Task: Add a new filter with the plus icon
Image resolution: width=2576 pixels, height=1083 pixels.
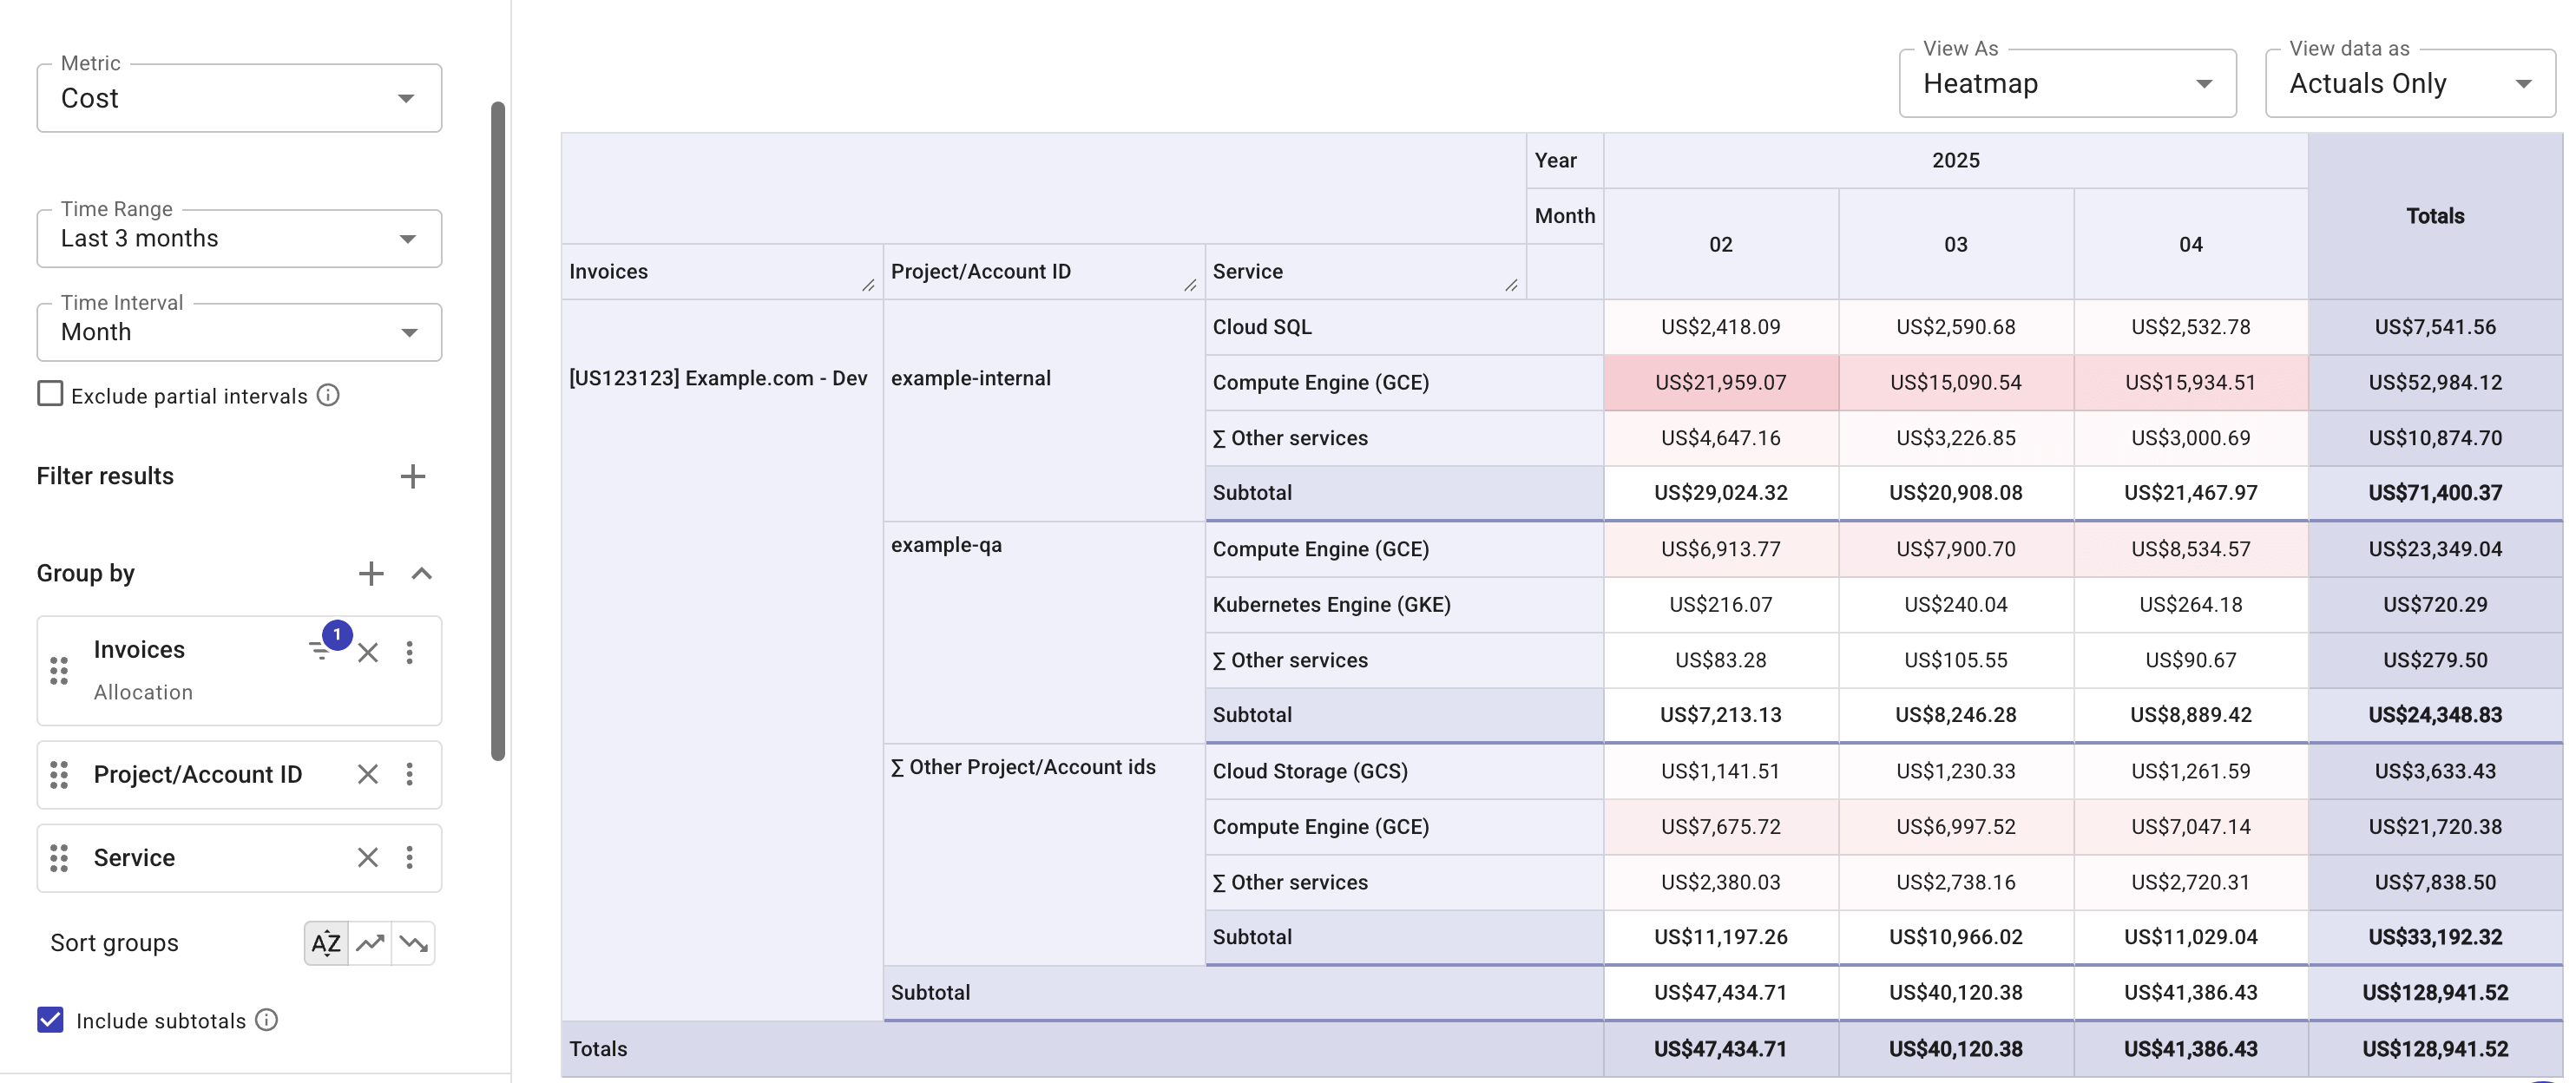Action: pyautogui.click(x=413, y=476)
